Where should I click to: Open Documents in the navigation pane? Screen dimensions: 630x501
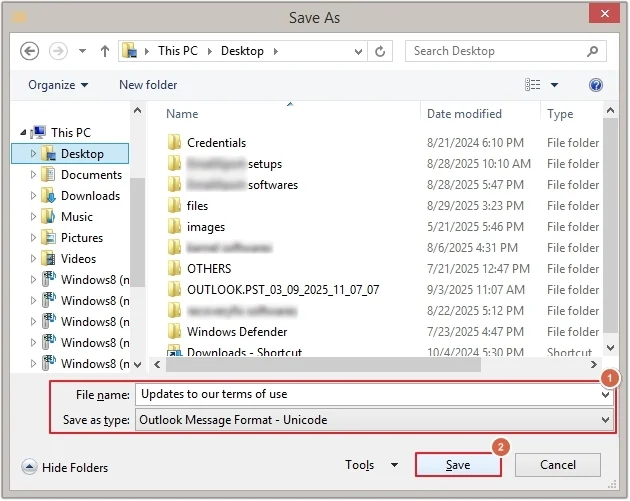pyautogui.click(x=91, y=175)
